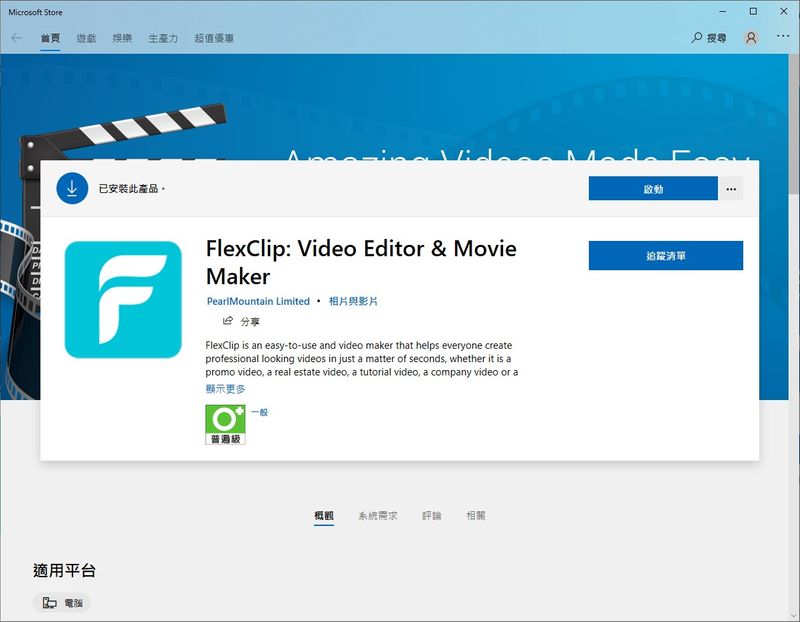Click the 普遍級 rating badge
This screenshot has width=800, height=622.
click(225, 425)
